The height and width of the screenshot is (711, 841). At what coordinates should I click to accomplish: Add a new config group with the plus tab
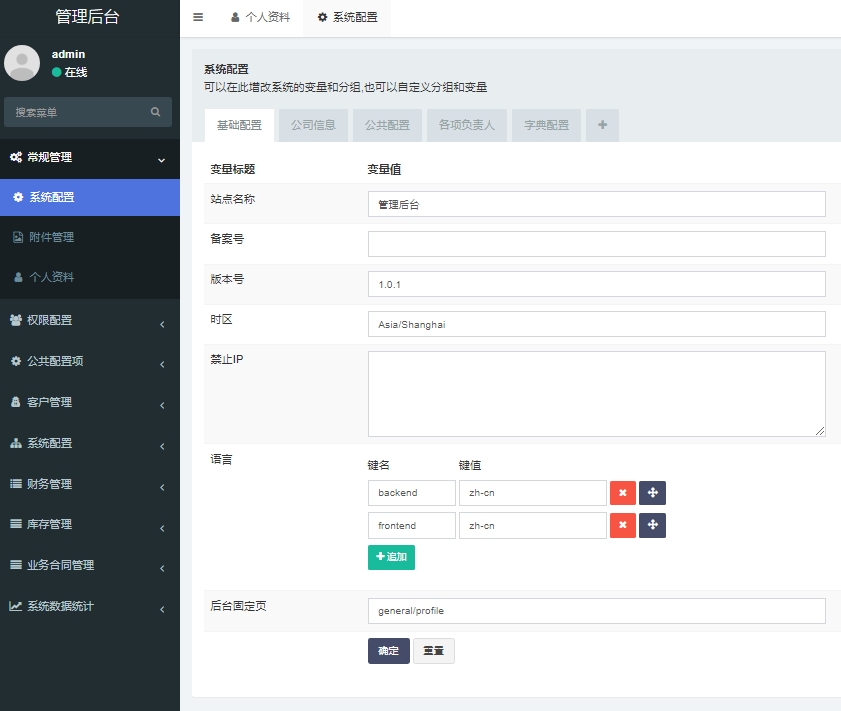(x=601, y=125)
